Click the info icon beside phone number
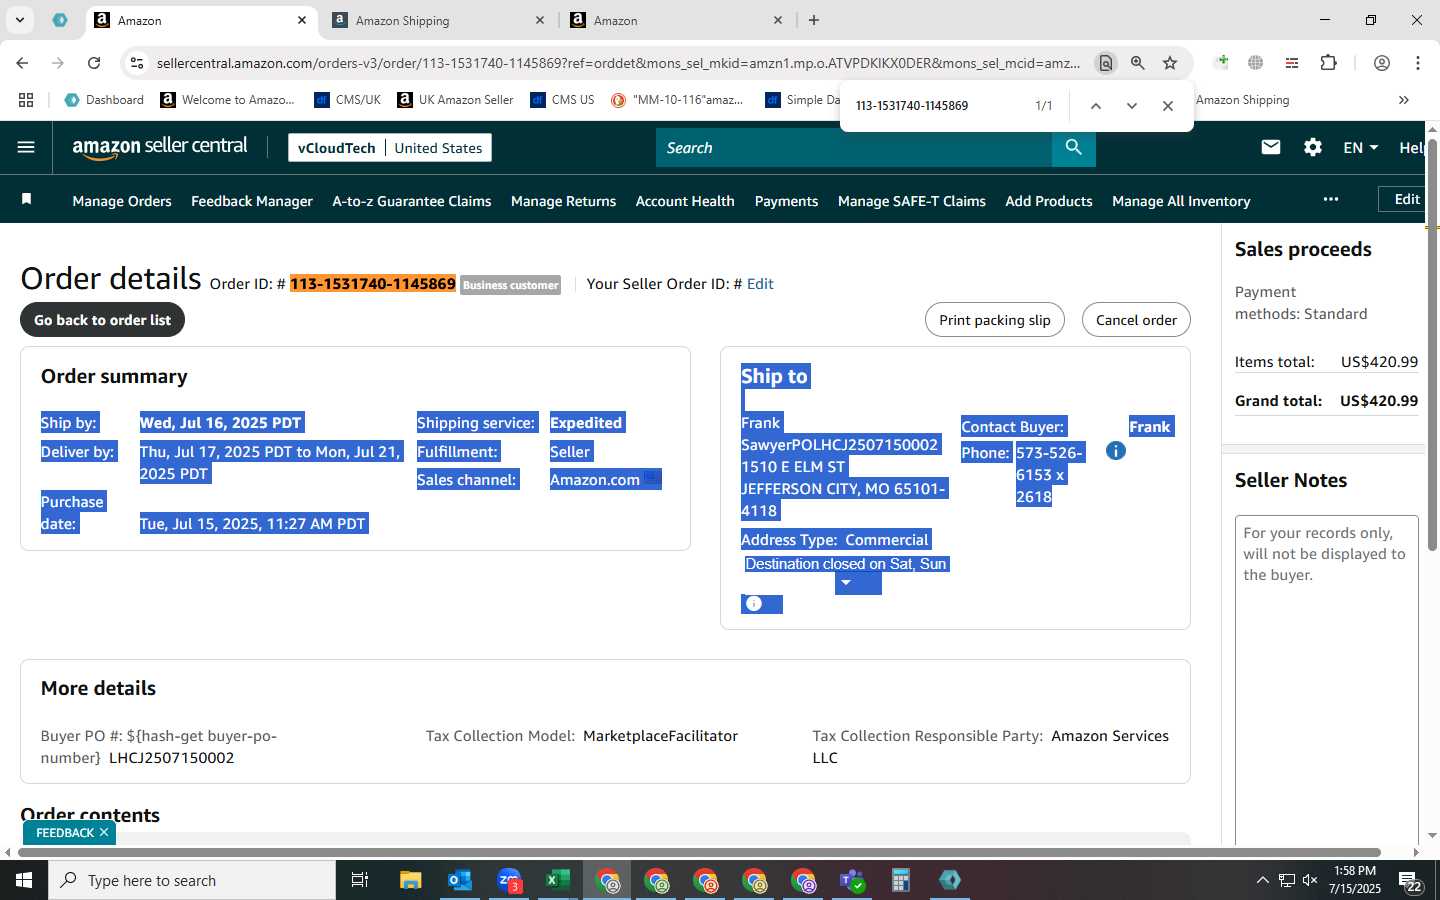The image size is (1440, 900). (1116, 451)
